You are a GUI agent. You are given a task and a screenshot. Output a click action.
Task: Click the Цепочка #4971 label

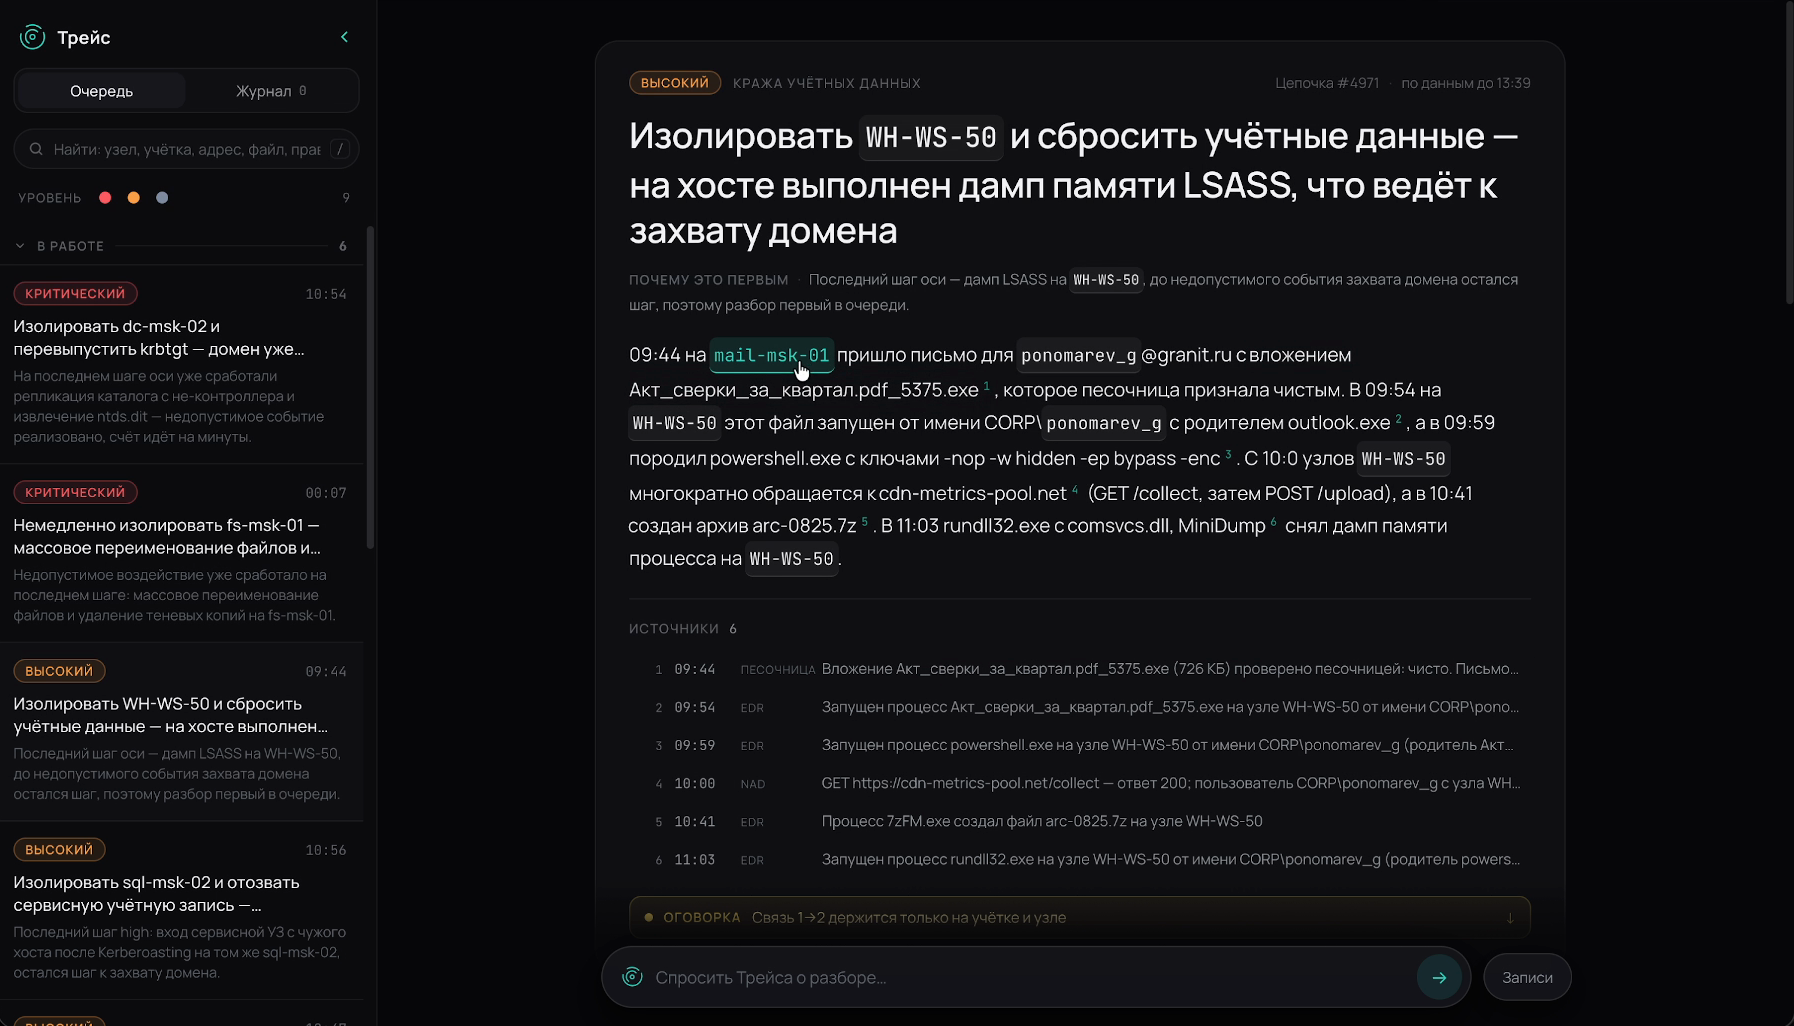(1326, 83)
